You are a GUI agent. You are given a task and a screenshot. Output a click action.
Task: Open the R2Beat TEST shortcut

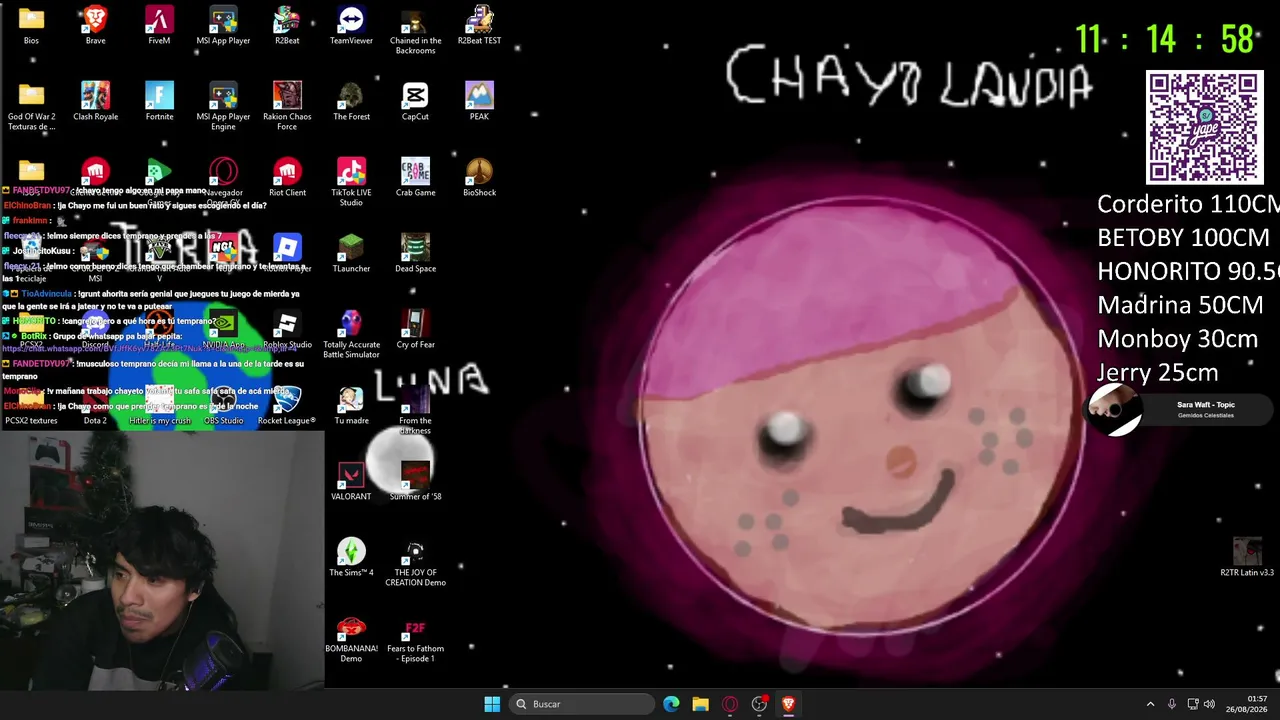coord(479,25)
